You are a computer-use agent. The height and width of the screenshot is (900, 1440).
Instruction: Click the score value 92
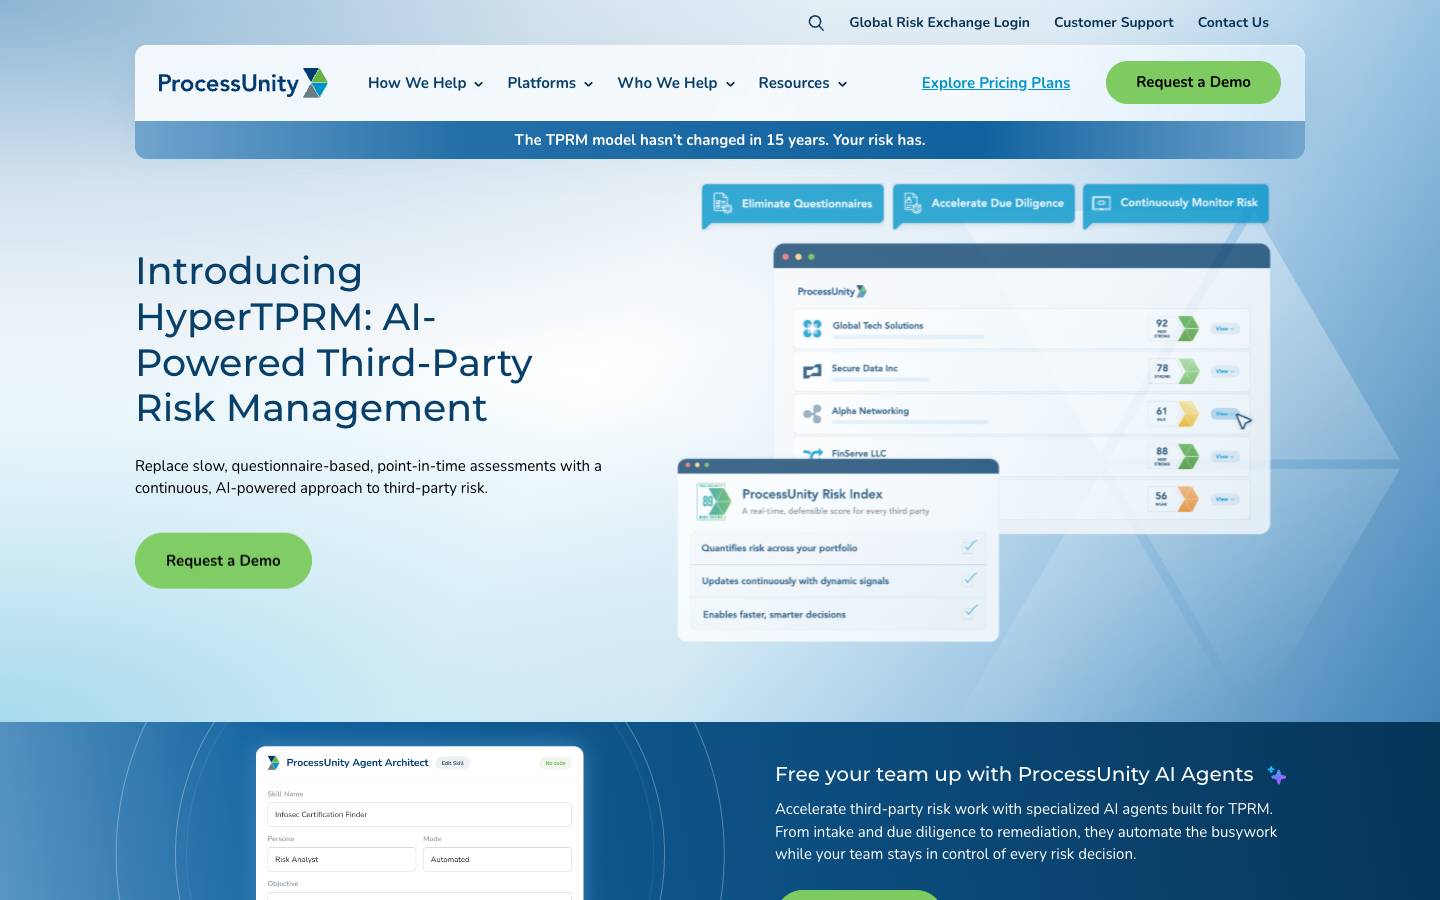(x=1162, y=323)
